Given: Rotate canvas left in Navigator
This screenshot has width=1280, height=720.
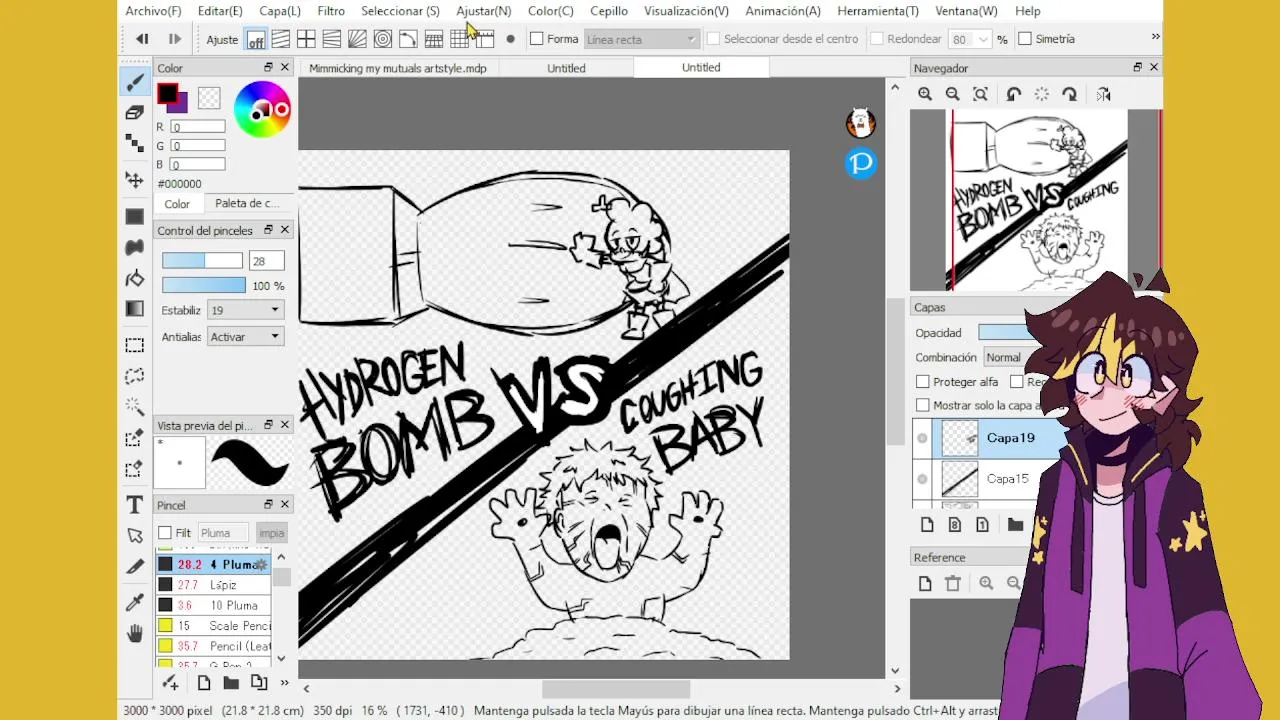Looking at the screenshot, I should click(x=1013, y=94).
